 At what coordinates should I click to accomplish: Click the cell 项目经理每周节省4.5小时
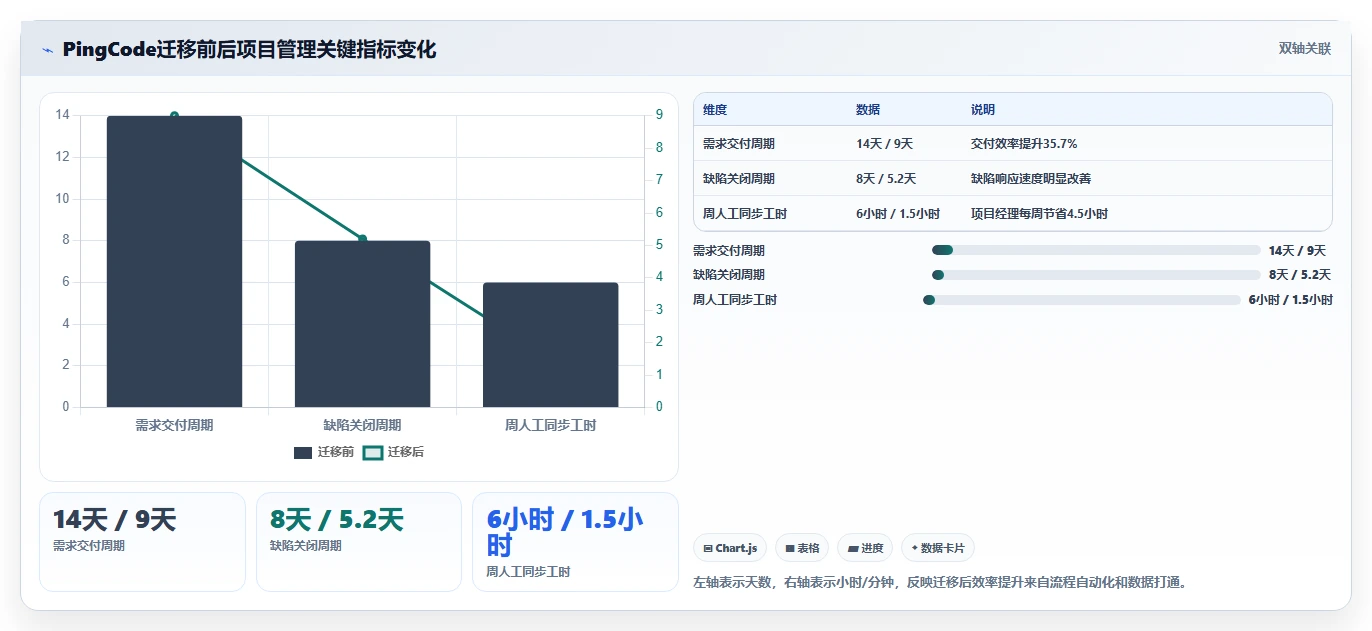[1039, 214]
